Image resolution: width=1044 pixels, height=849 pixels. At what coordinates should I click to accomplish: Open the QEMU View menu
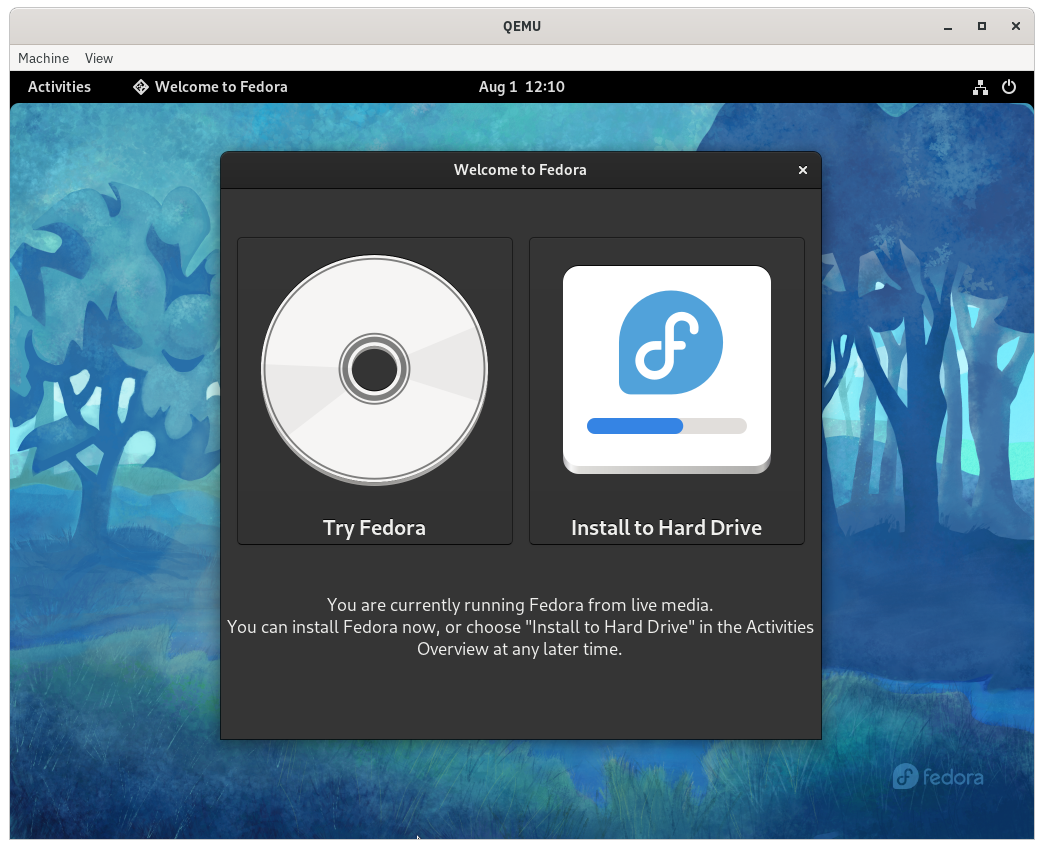pyautogui.click(x=99, y=59)
